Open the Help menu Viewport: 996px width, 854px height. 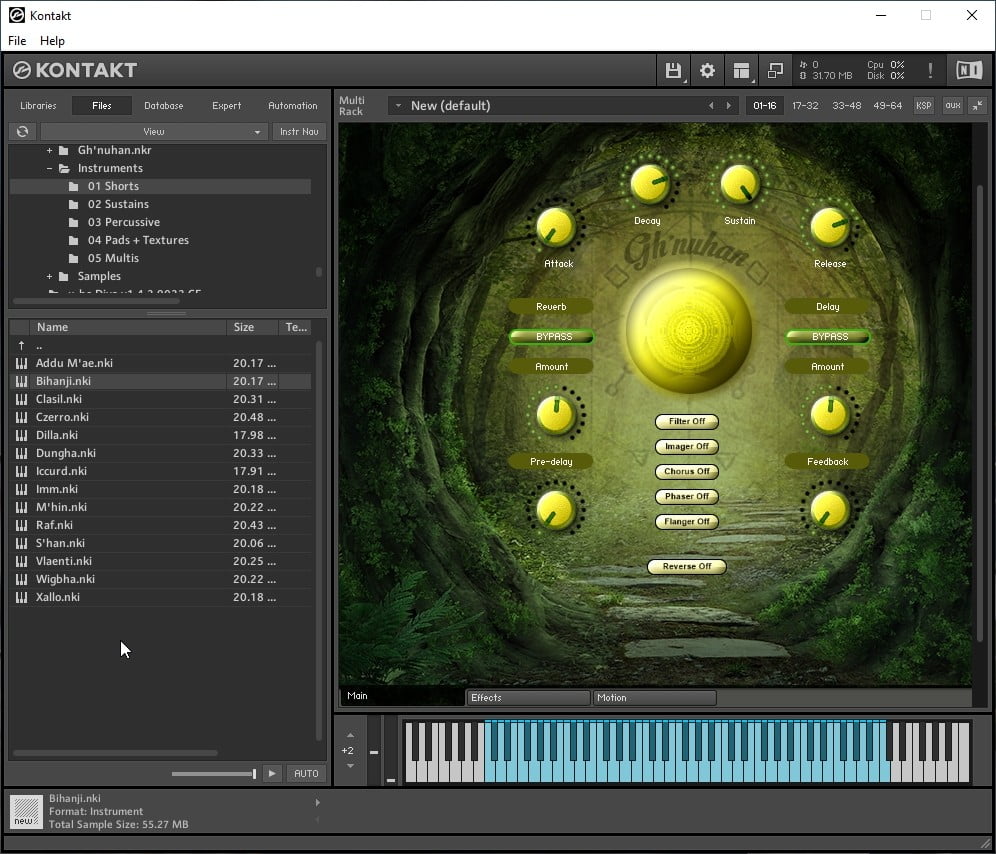[x=52, y=41]
